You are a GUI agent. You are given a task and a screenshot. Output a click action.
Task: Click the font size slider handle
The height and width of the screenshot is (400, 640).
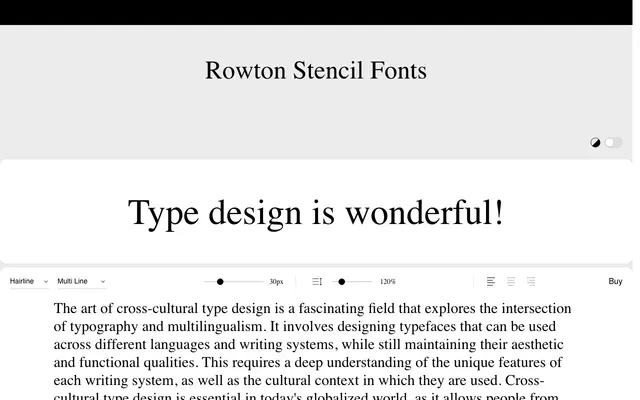[x=220, y=282]
